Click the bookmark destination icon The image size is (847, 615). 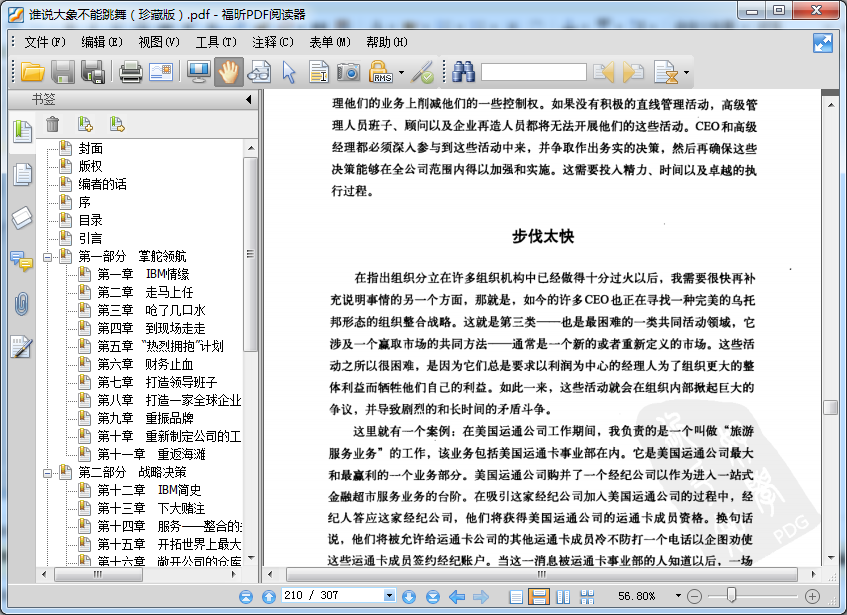[117, 124]
